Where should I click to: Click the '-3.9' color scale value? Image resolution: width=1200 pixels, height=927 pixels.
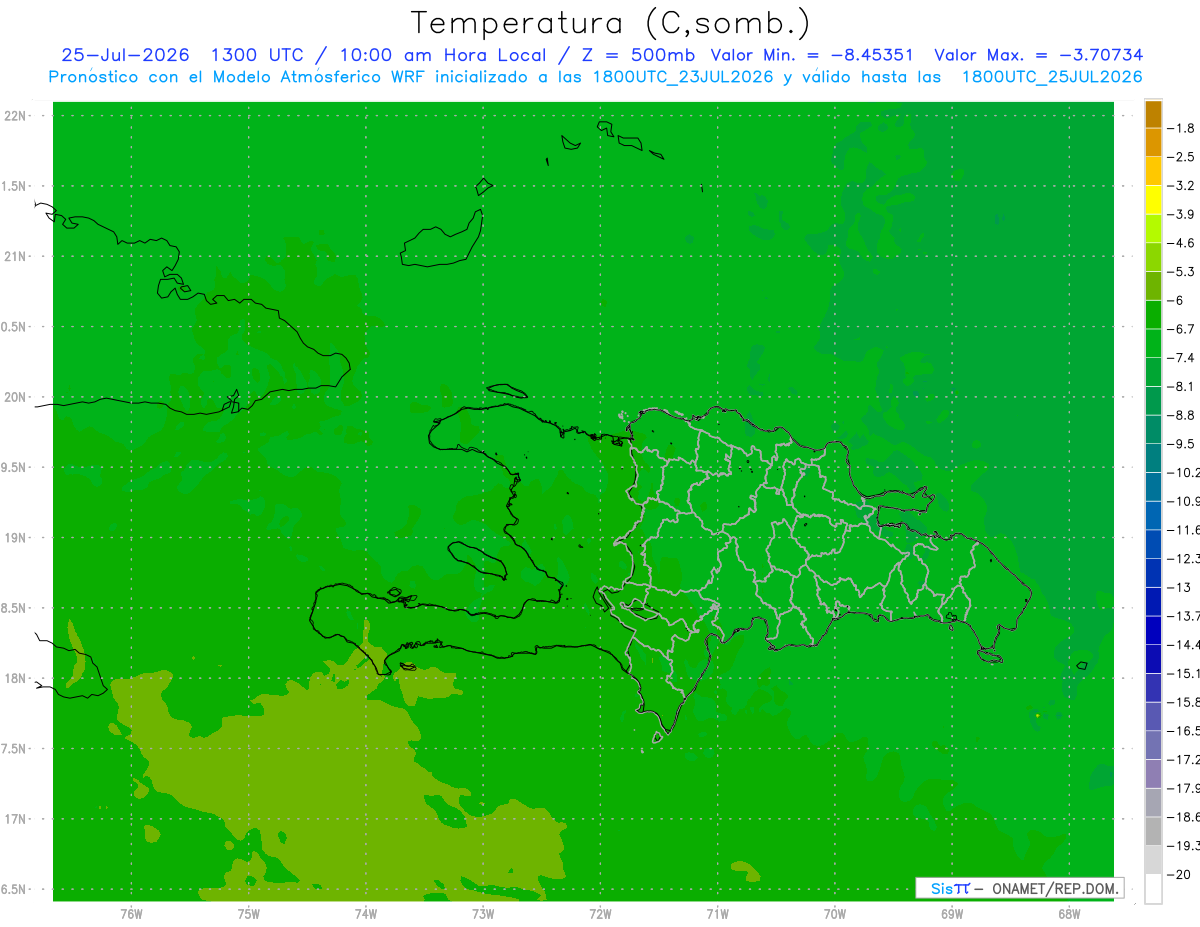tap(1181, 214)
